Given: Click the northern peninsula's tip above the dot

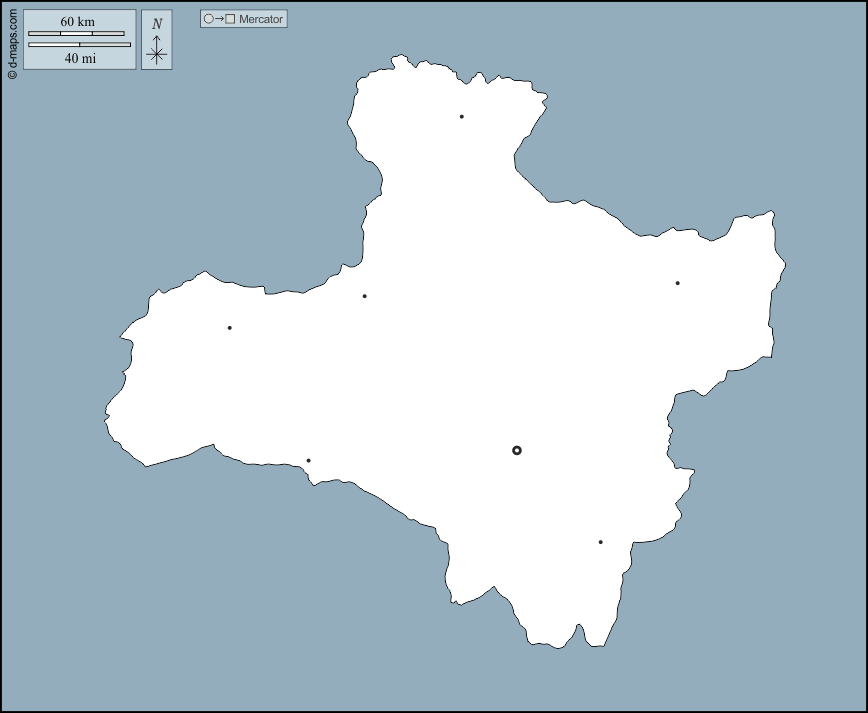Looking at the screenshot, I should tap(400, 60).
